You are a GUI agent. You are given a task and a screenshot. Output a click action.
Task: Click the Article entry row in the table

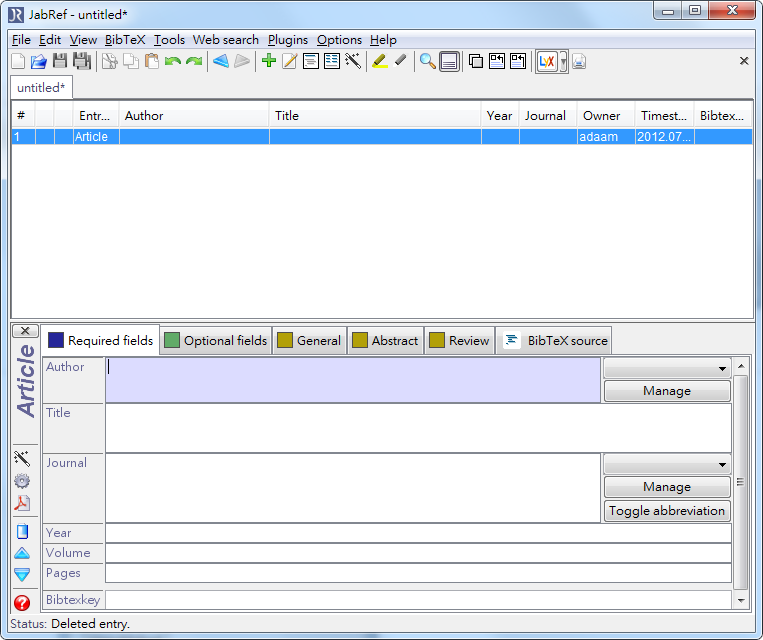(x=382, y=137)
